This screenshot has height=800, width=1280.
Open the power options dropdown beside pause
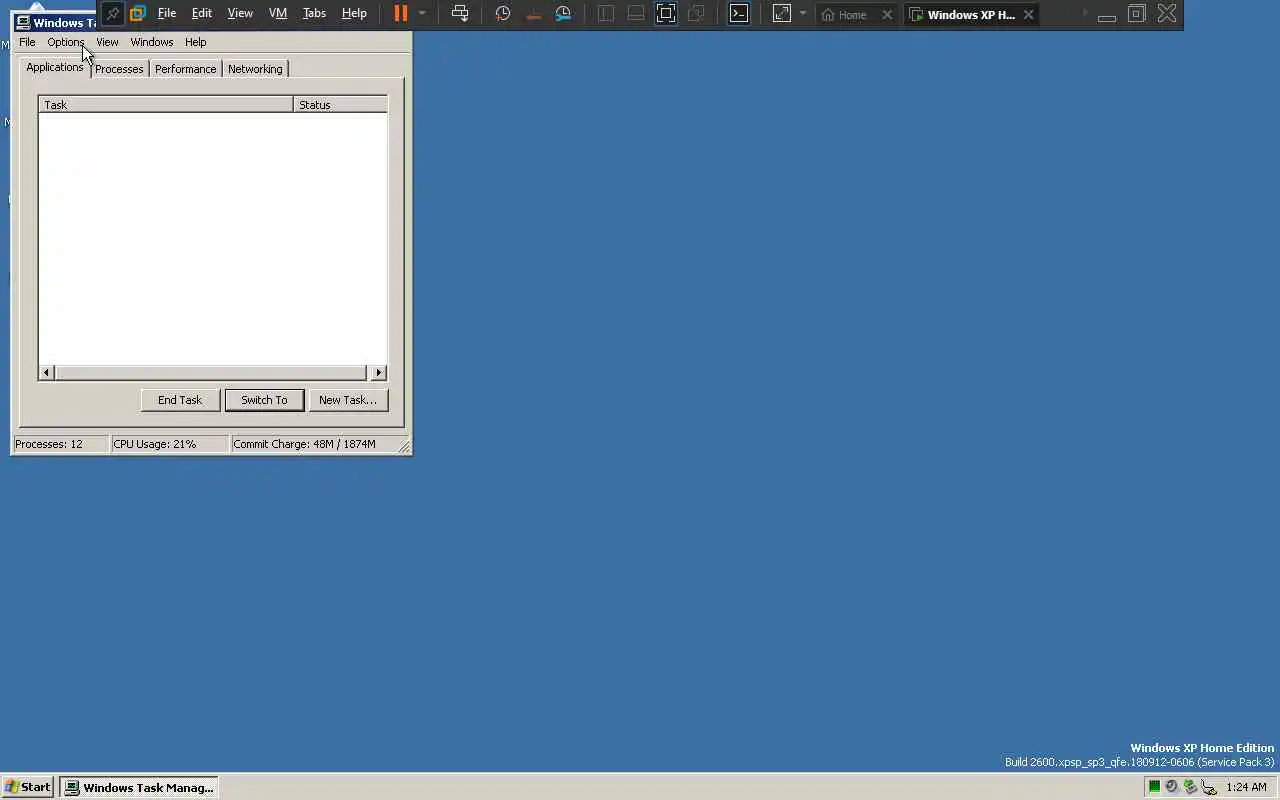tap(422, 14)
